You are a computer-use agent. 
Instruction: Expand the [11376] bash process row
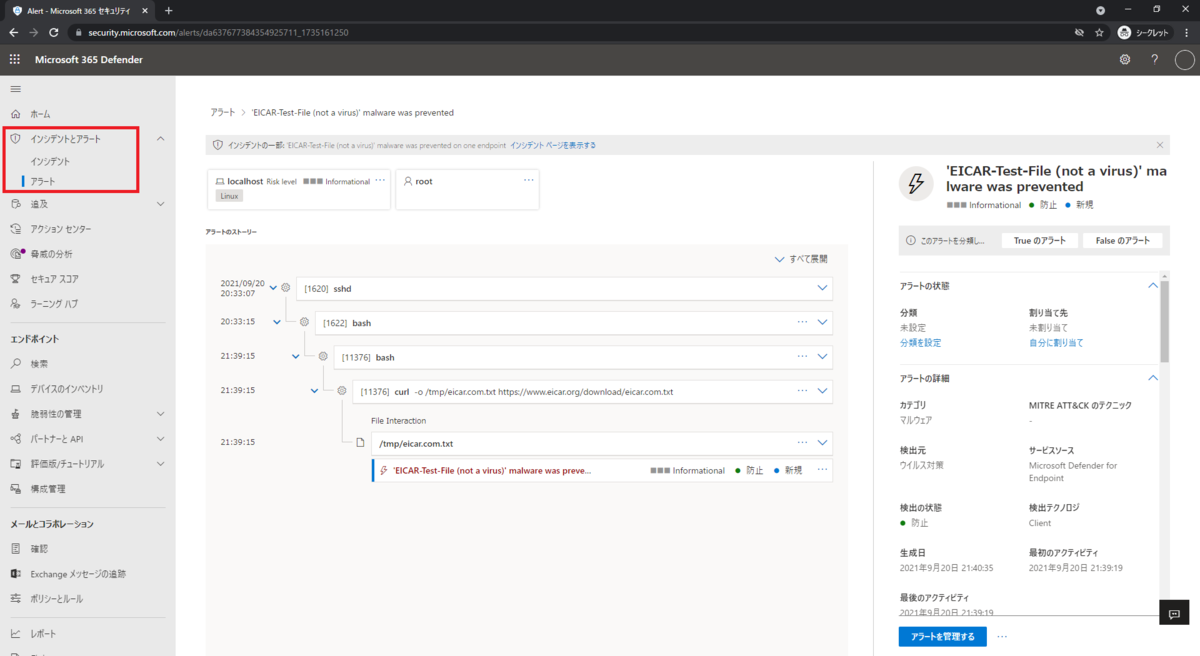pos(822,356)
